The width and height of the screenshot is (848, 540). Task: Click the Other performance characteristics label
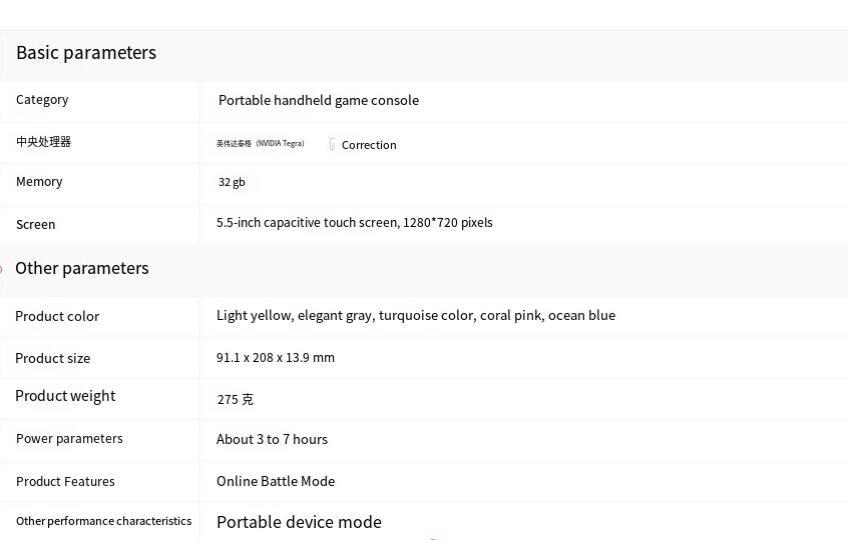point(104,521)
